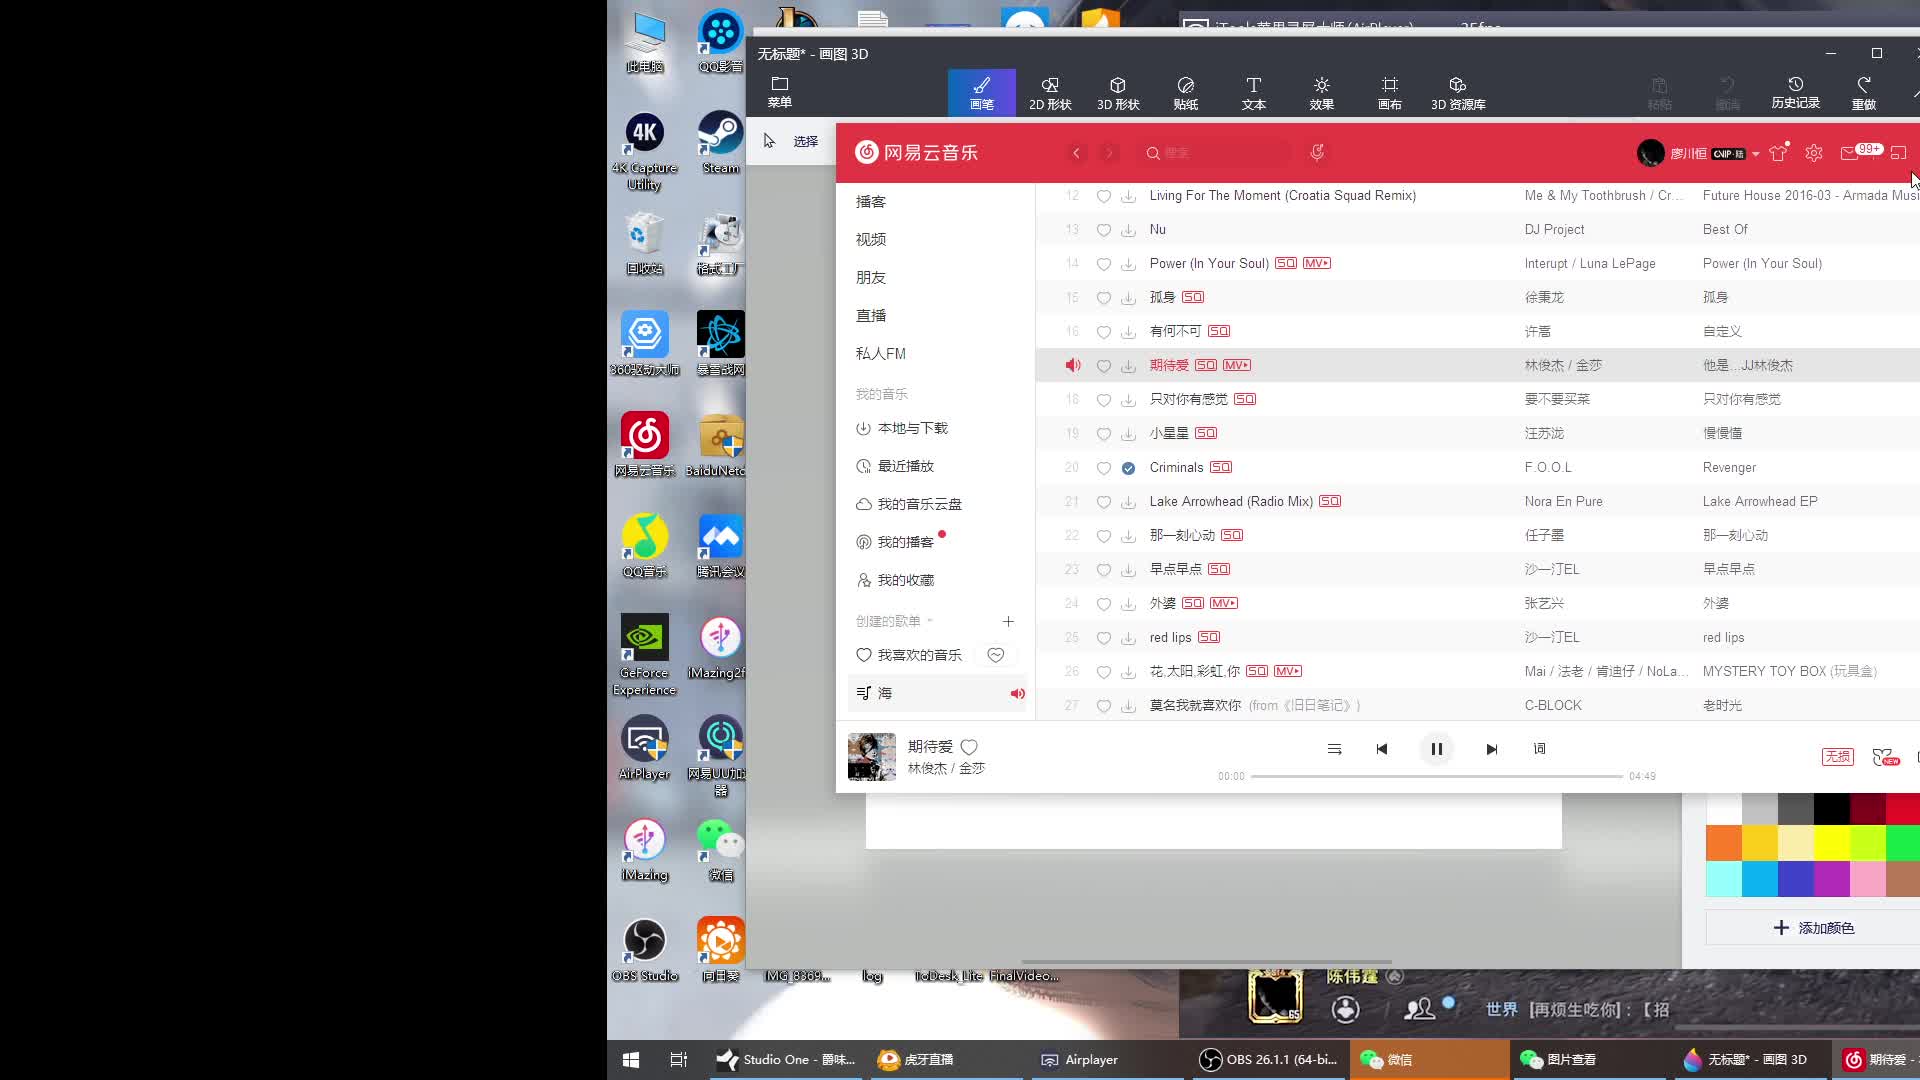The height and width of the screenshot is (1080, 1920).
Task: Open My Collection
Action: [895, 580]
